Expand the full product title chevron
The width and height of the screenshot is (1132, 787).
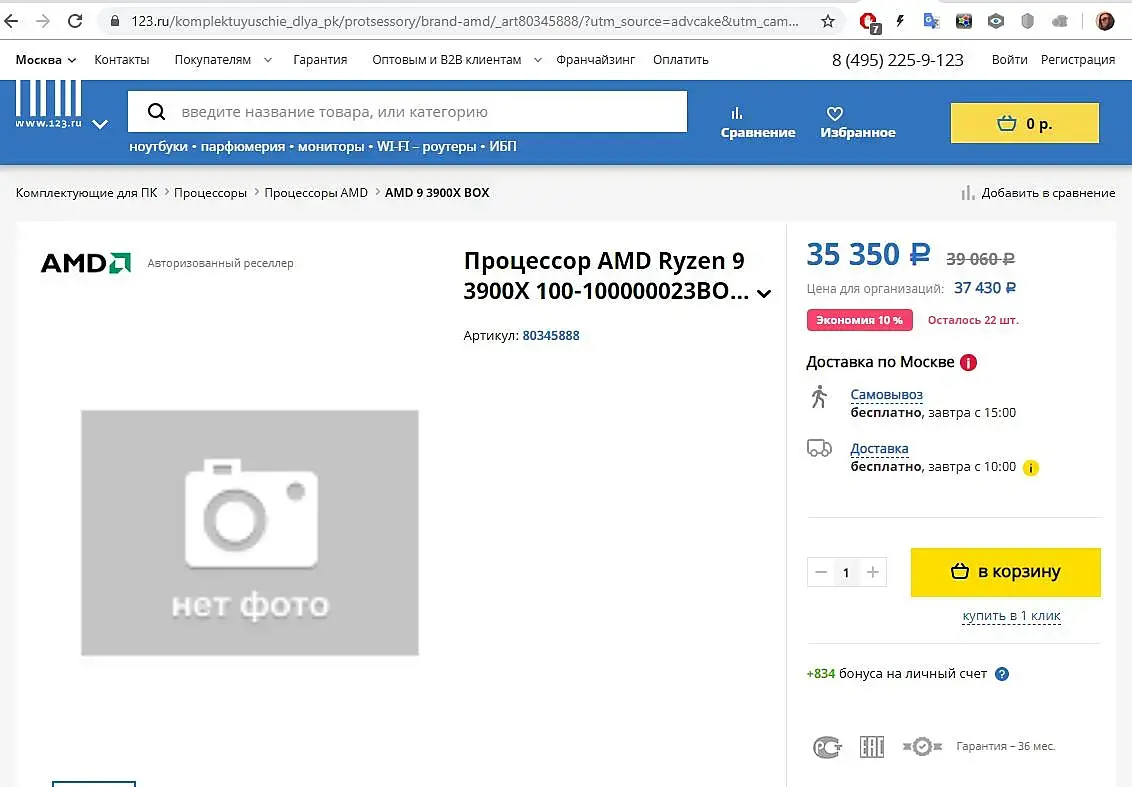(x=764, y=293)
